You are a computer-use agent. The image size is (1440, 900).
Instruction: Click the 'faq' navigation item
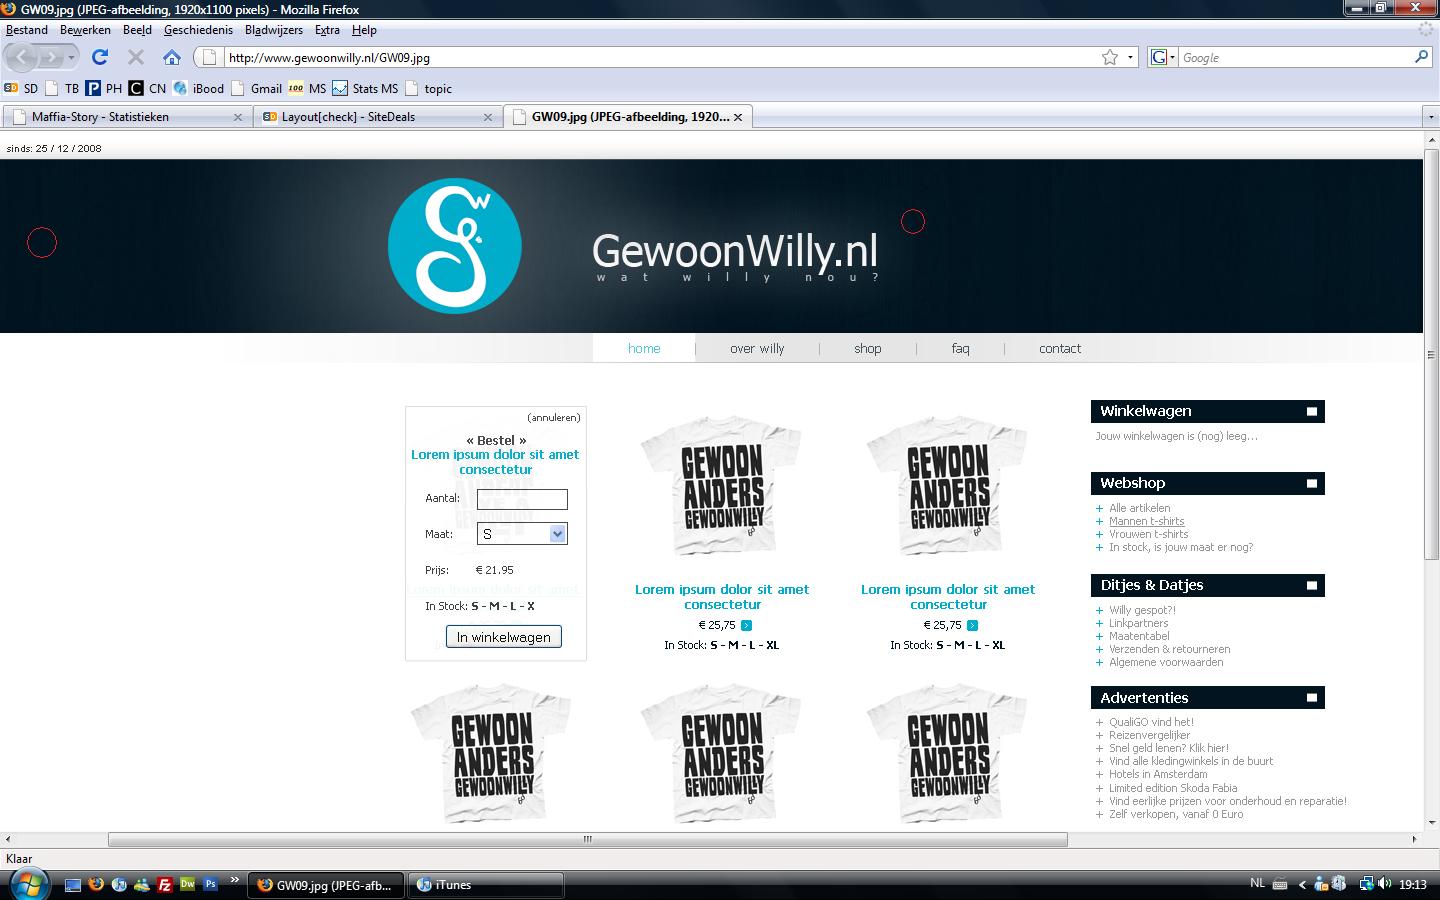[961, 349]
